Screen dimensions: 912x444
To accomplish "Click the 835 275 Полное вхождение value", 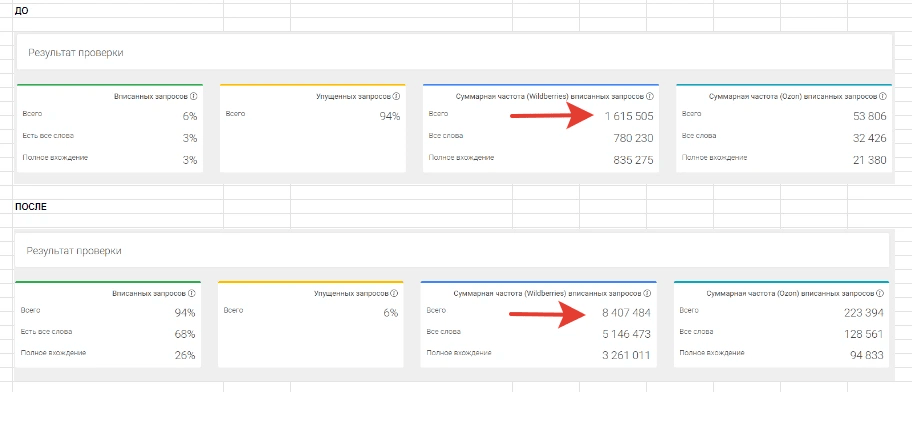I will pyautogui.click(x=633, y=160).
